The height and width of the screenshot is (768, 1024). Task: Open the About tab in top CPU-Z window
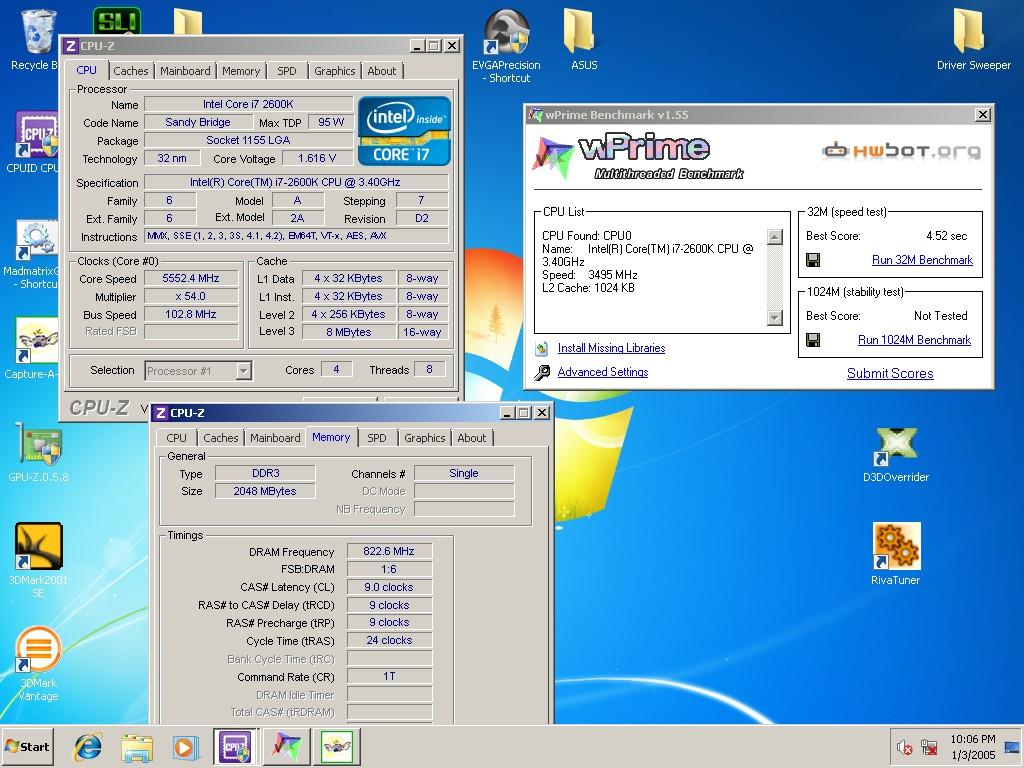[381, 71]
